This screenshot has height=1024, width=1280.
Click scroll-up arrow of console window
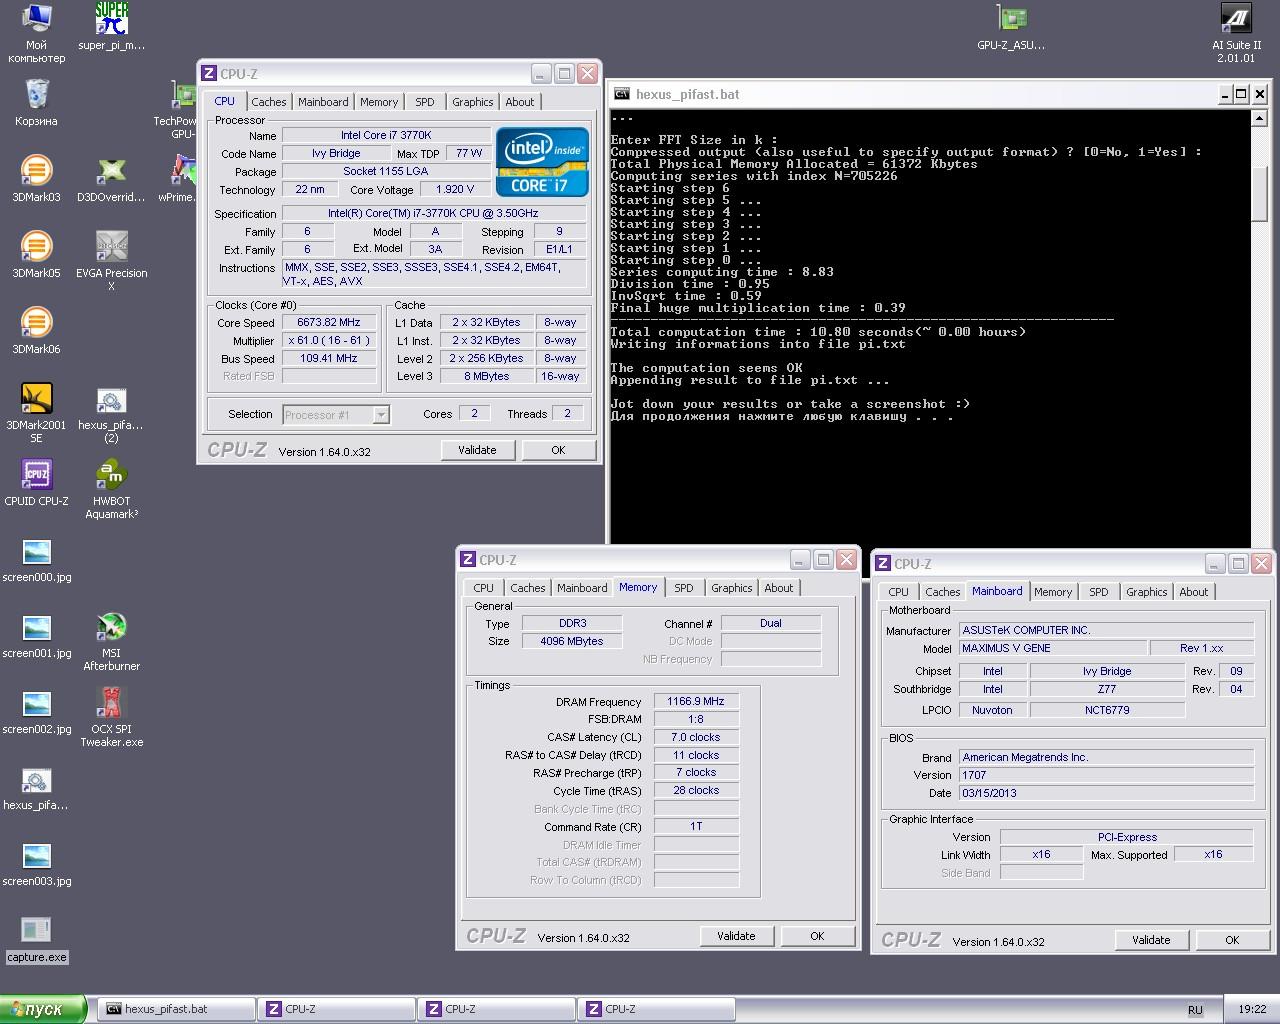coord(1259,116)
